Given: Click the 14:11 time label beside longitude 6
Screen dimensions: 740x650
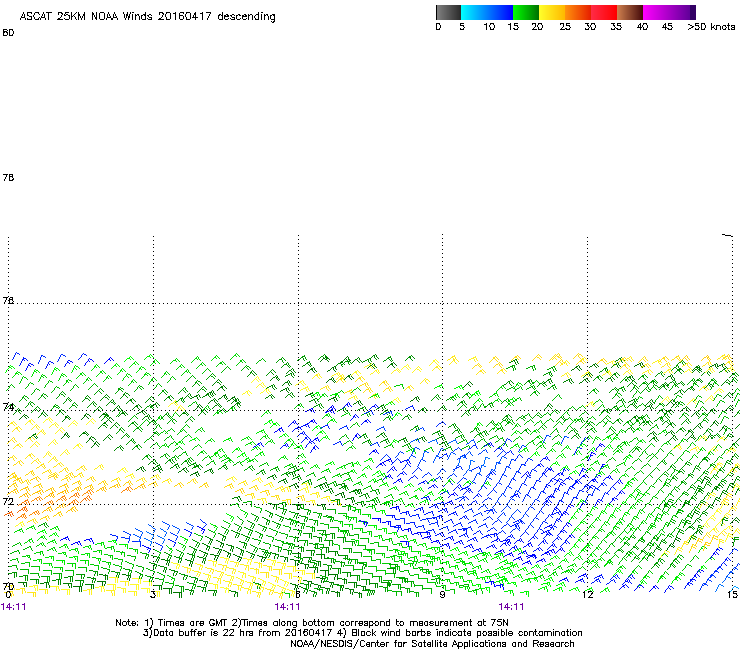Looking at the screenshot, I should (x=287, y=607).
